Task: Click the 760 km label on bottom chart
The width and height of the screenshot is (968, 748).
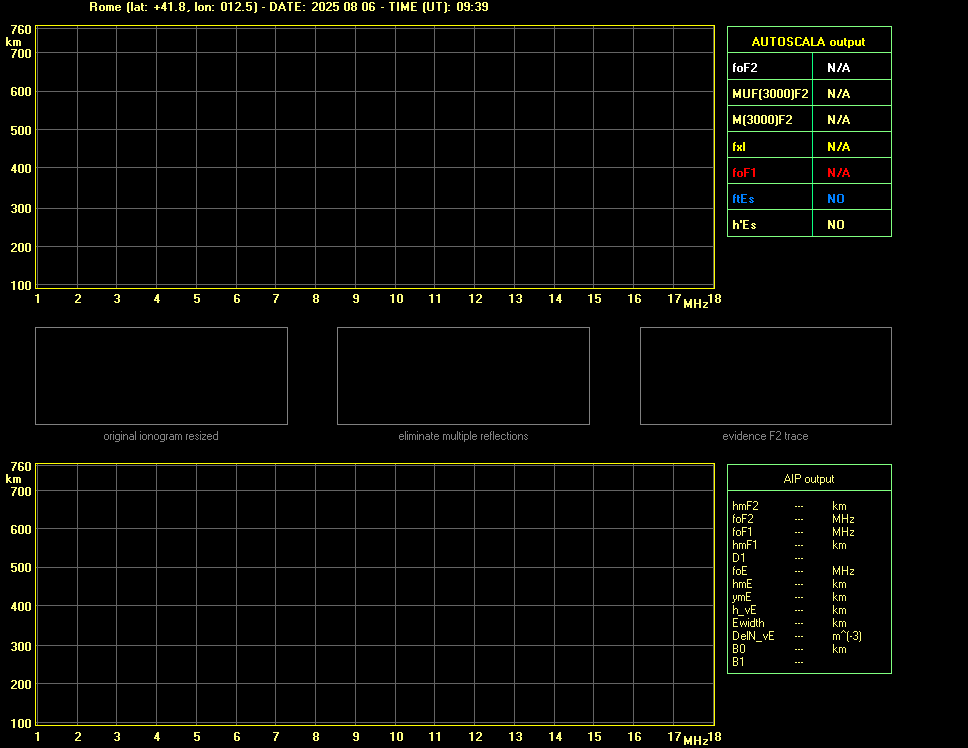Action: point(21,467)
